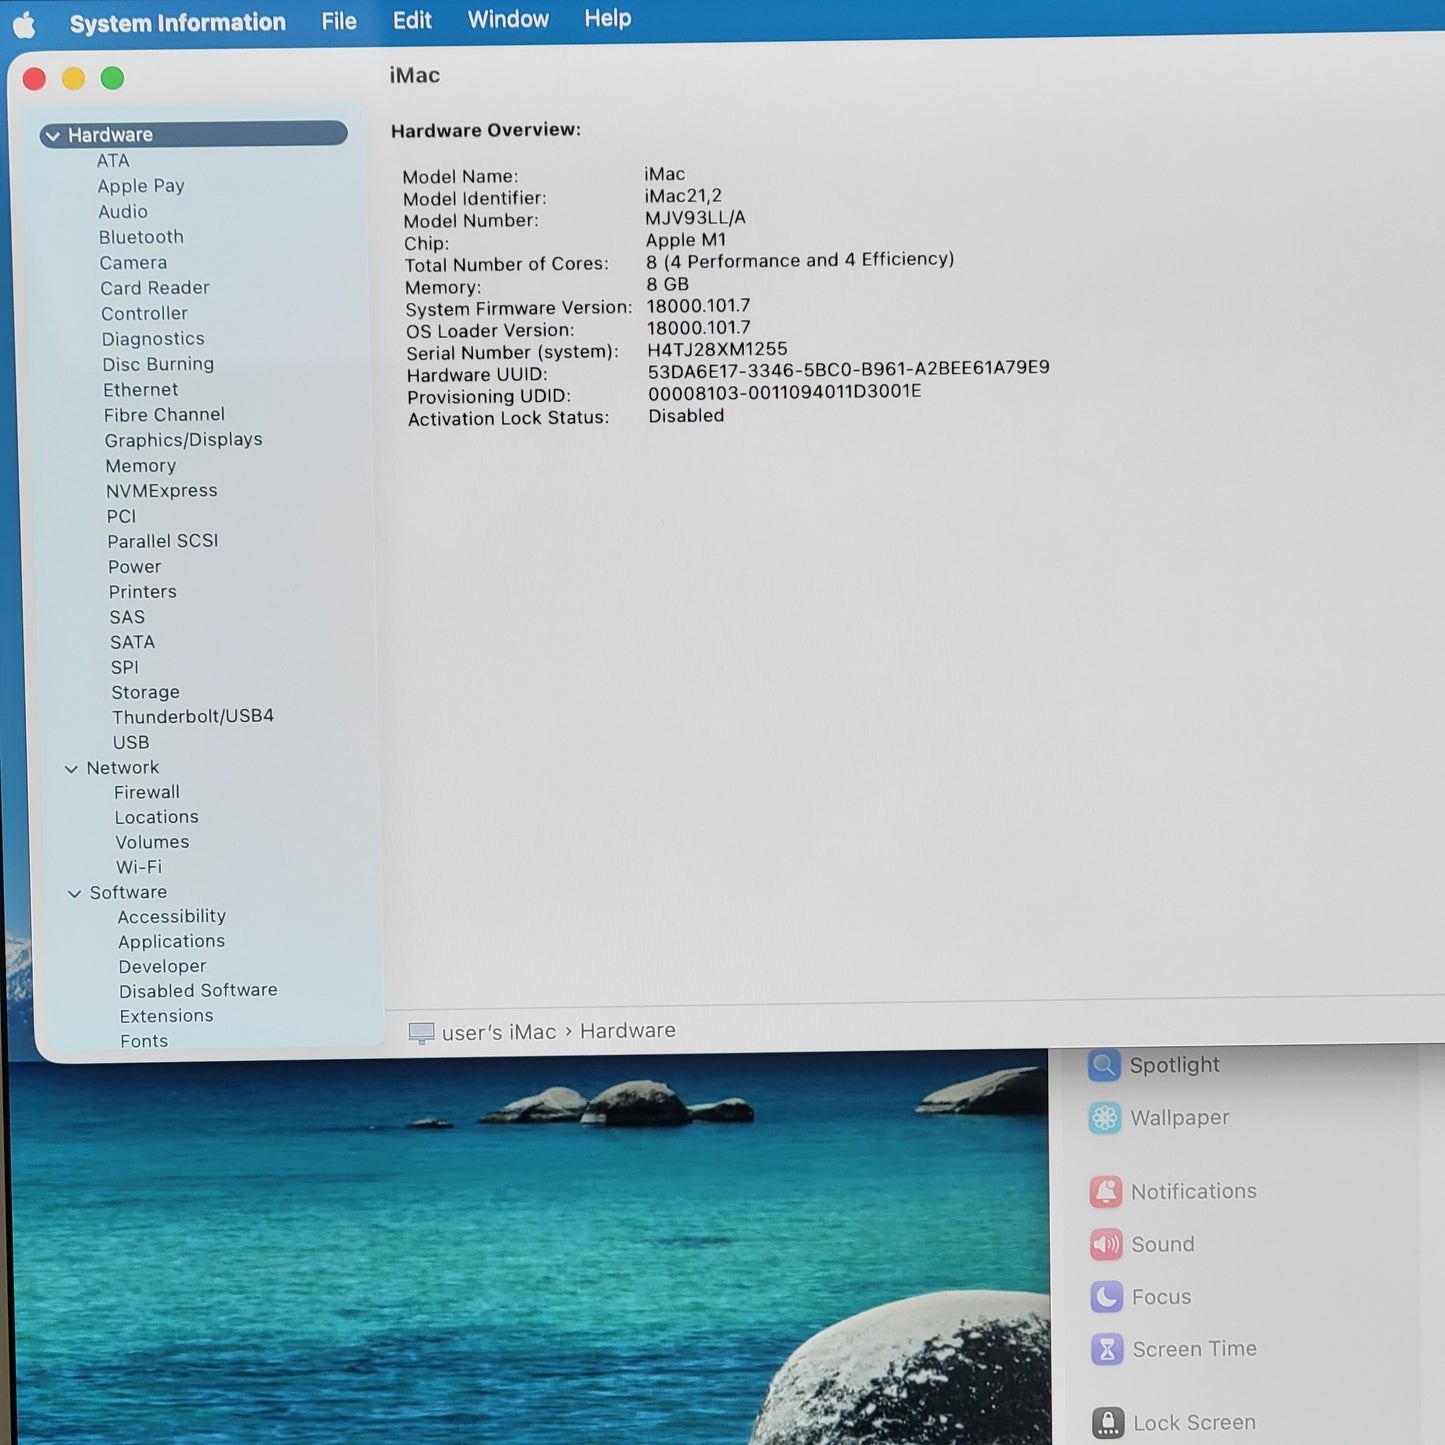Select USB in the sidebar
This screenshot has width=1445, height=1445.
[x=131, y=743]
